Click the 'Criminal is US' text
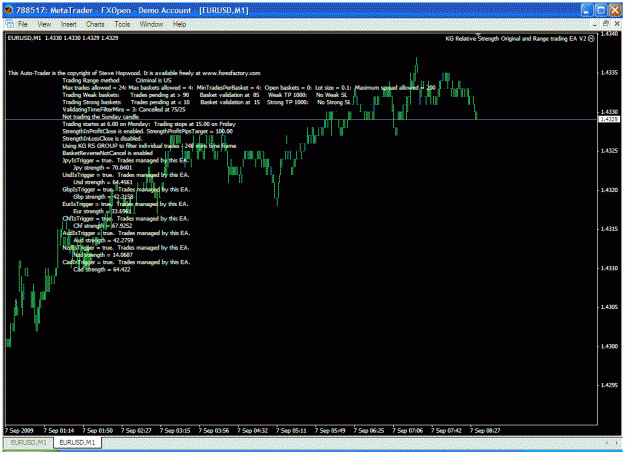The height and width of the screenshot is (452, 625). pyautogui.click(x=153, y=81)
